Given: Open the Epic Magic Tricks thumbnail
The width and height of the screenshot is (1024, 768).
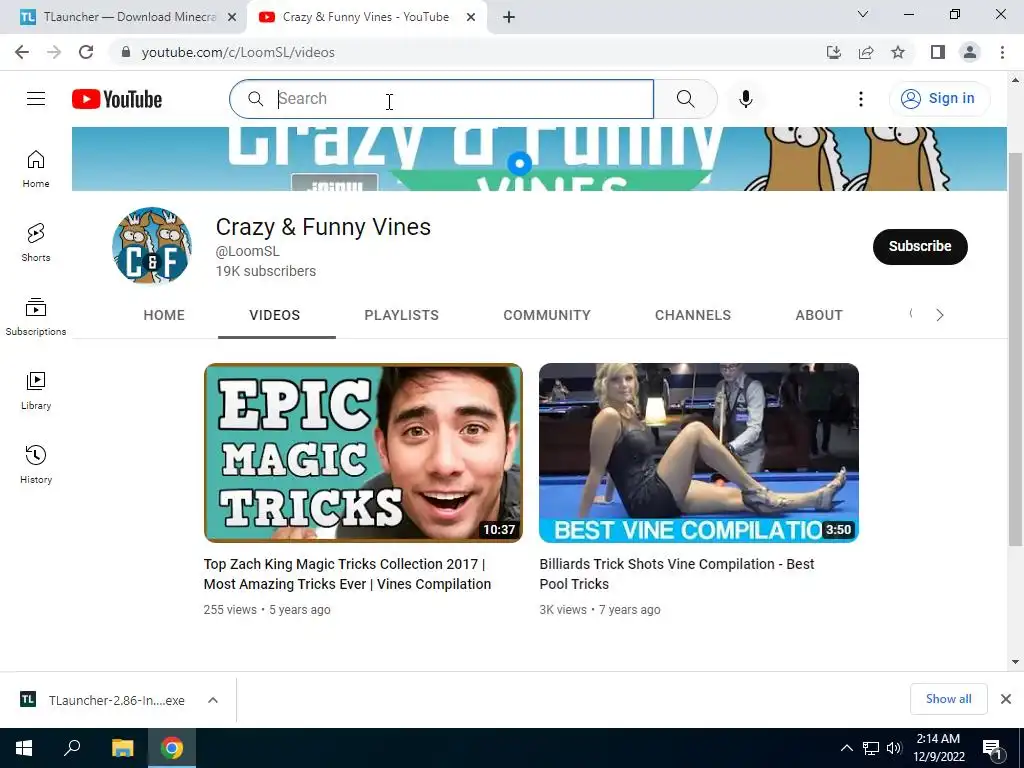Looking at the screenshot, I should pyautogui.click(x=363, y=453).
